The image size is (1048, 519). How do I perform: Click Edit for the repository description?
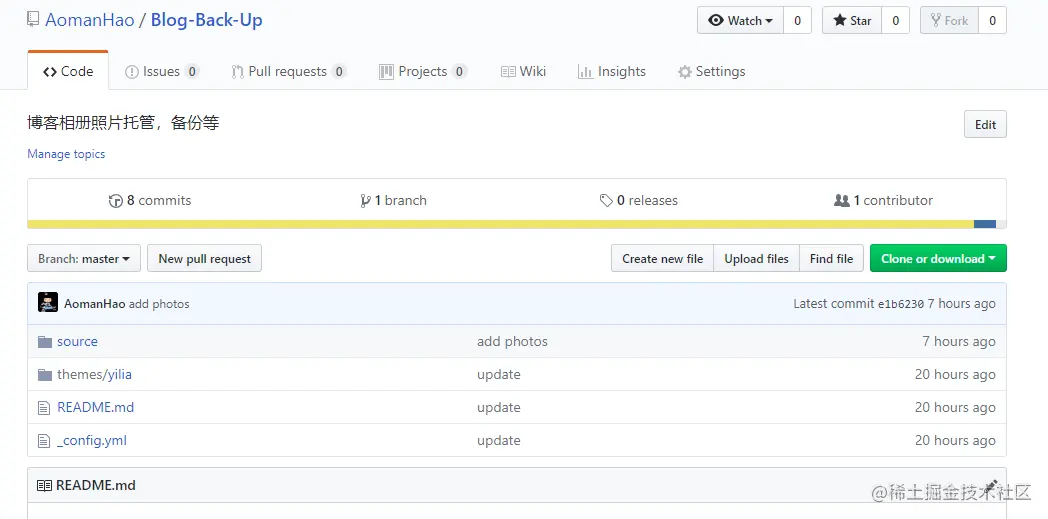985,124
